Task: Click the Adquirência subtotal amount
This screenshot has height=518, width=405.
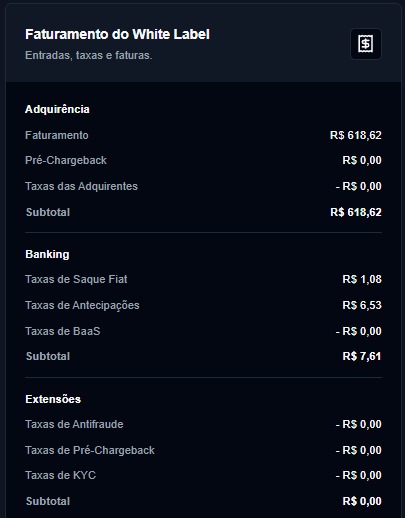Action: 356,212
